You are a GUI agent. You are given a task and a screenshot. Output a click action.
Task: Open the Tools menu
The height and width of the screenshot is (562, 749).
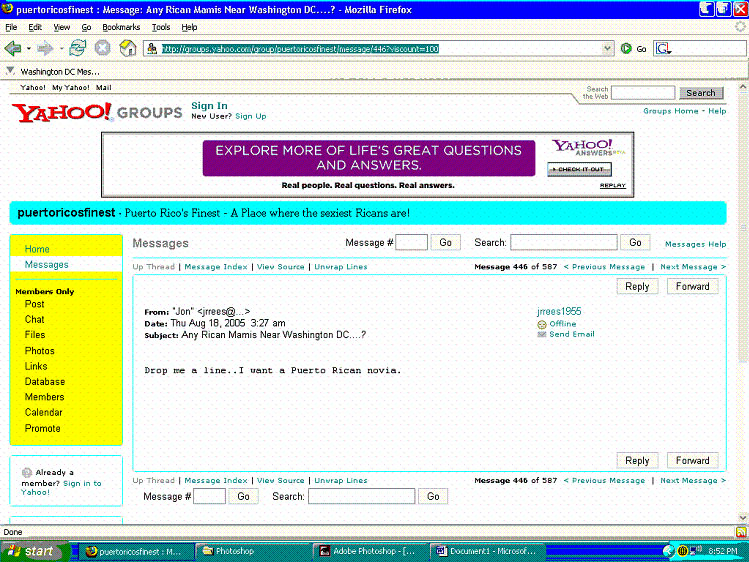(160, 27)
